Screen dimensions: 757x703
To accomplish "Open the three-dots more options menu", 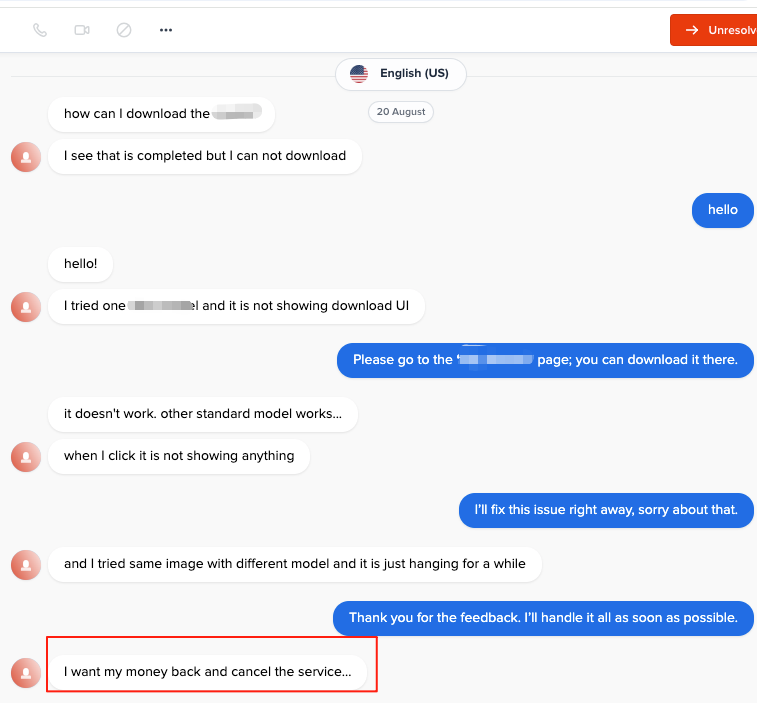I will [166, 30].
